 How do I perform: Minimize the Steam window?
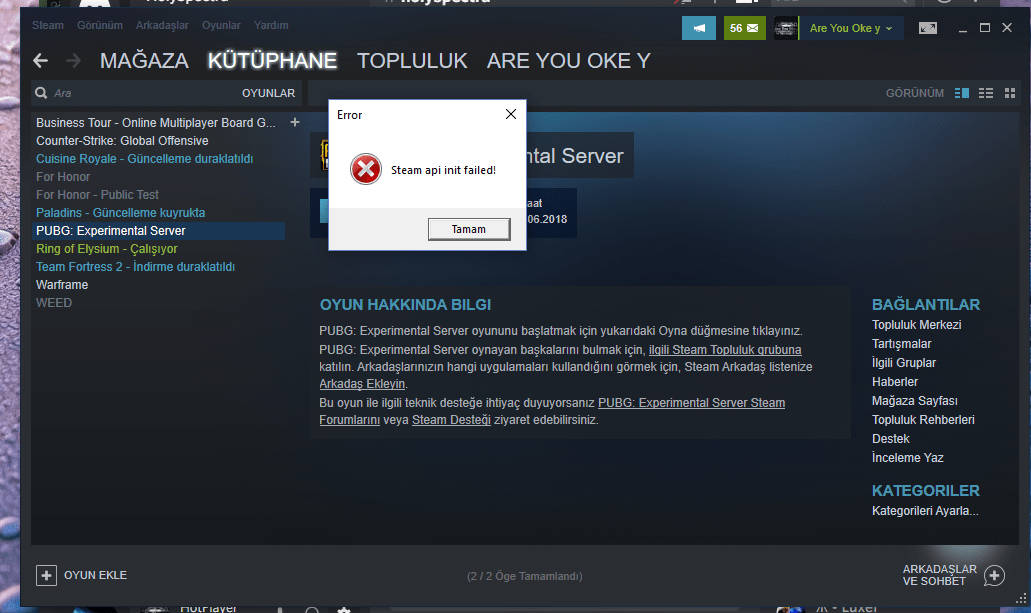[963, 28]
